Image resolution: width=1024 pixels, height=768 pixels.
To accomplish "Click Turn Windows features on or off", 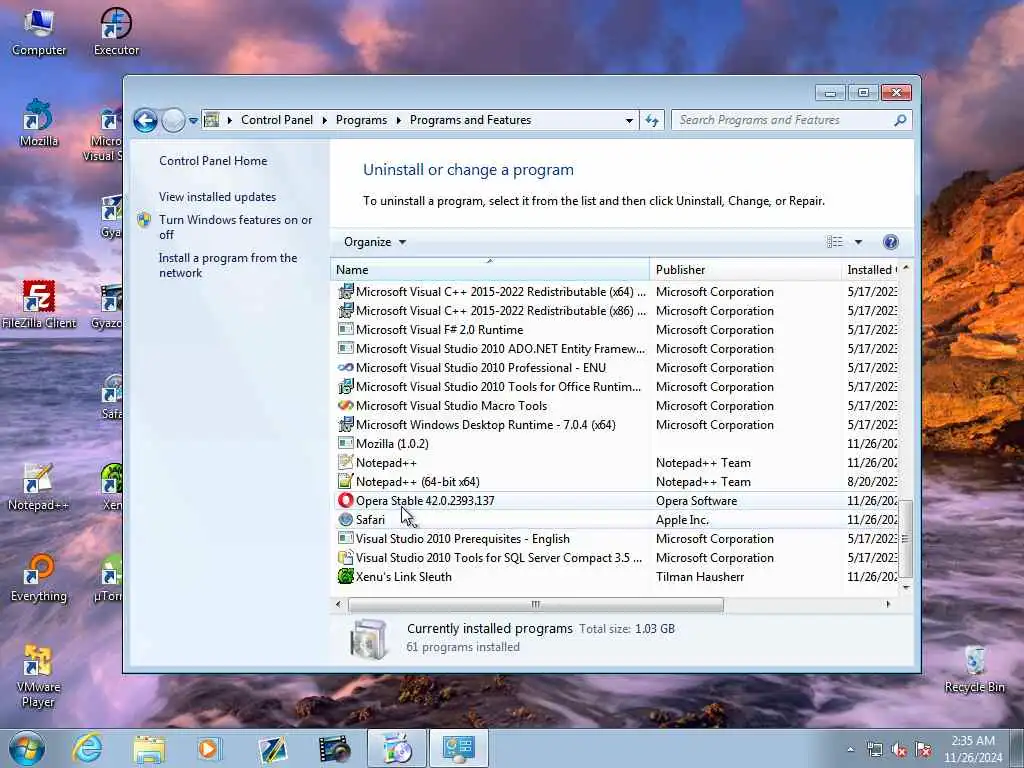I will (235, 227).
